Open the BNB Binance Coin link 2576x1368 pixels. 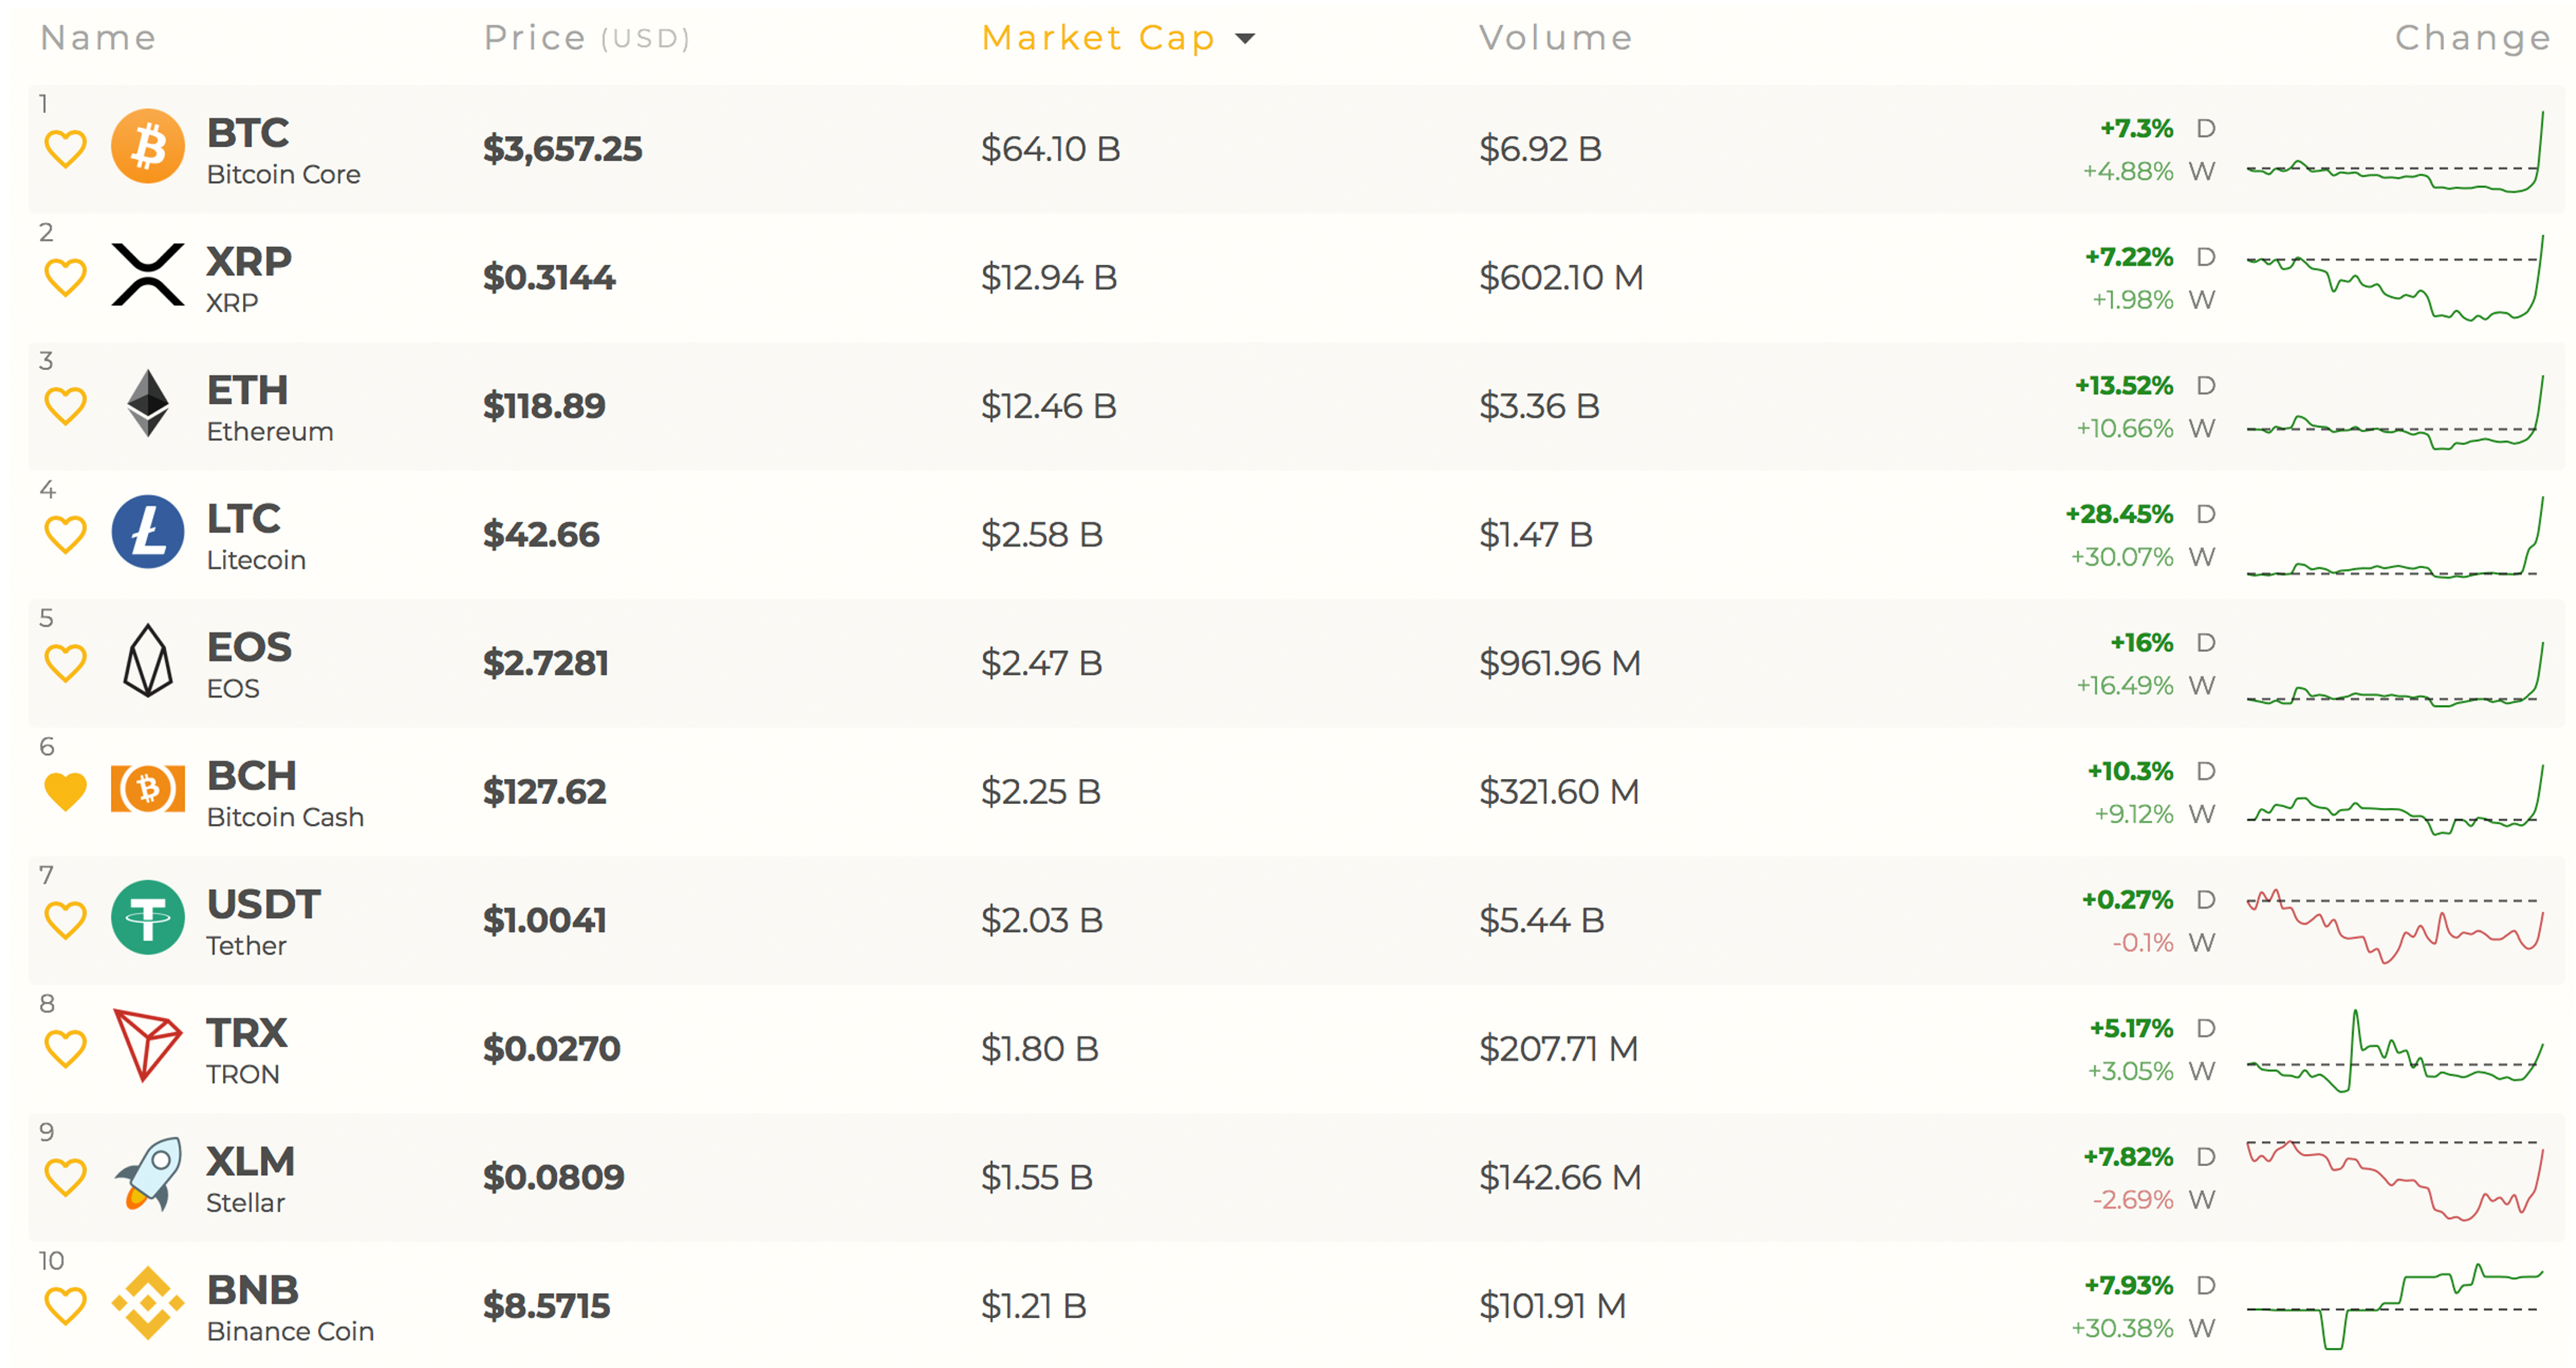[x=253, y=1291]
